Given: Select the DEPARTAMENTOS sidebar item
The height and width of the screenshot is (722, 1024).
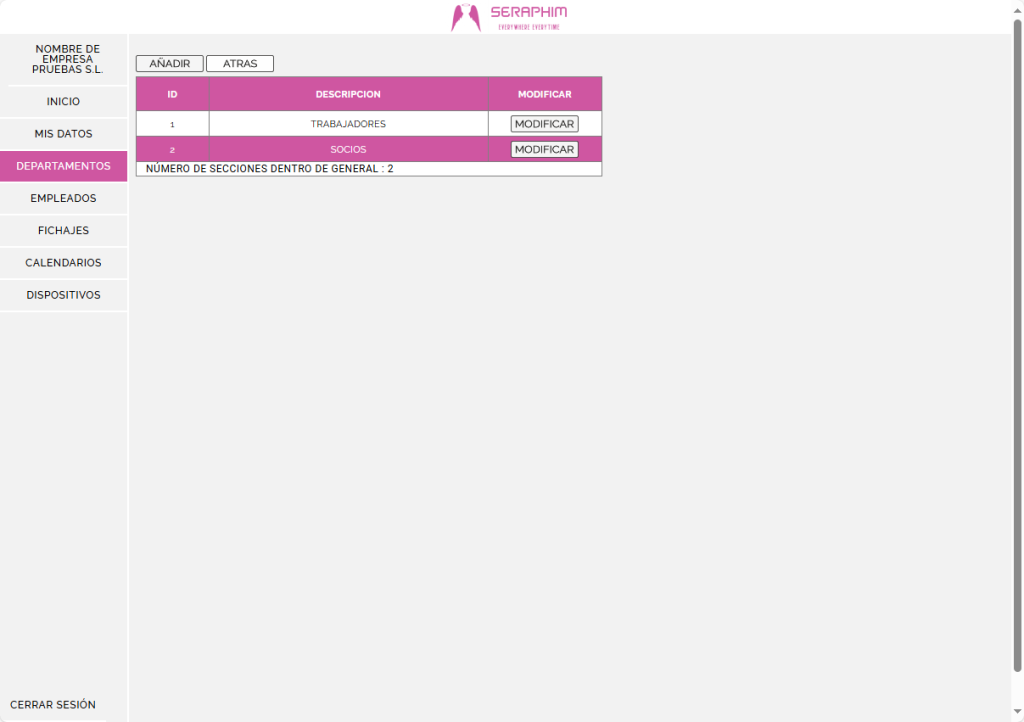Looking at the screenshot, I should tap(63, 166).
